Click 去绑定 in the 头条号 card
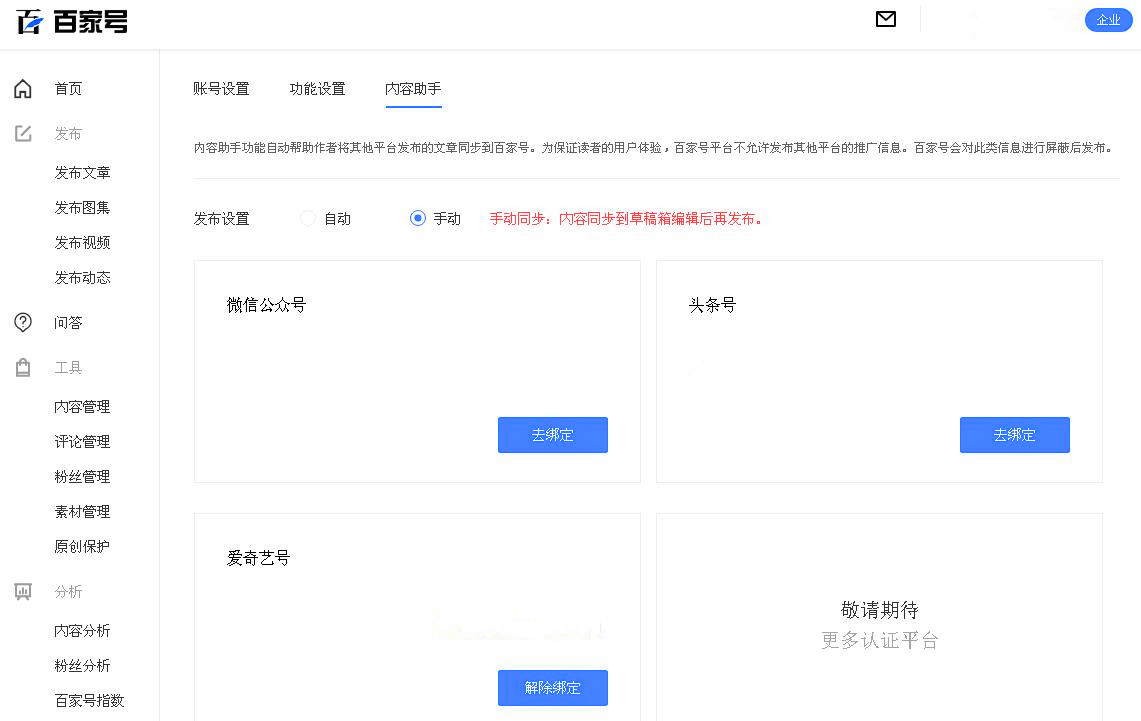This screenshot has width=1141, height=721. 1015,435
